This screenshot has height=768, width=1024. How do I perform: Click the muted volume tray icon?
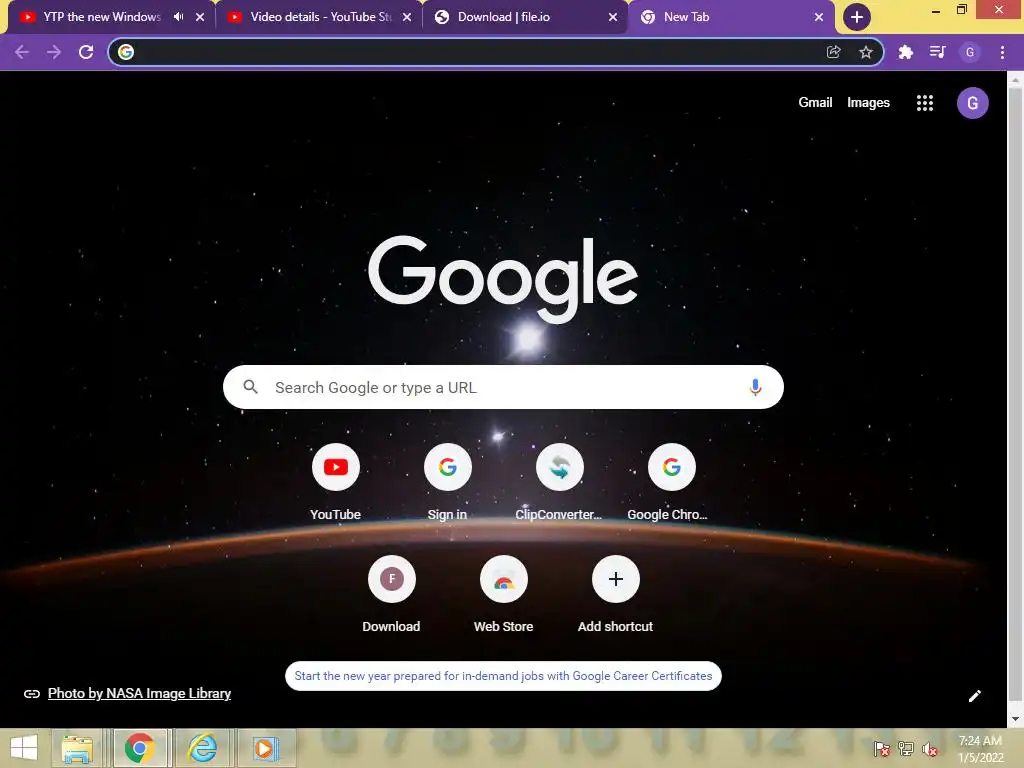[929, 748]
